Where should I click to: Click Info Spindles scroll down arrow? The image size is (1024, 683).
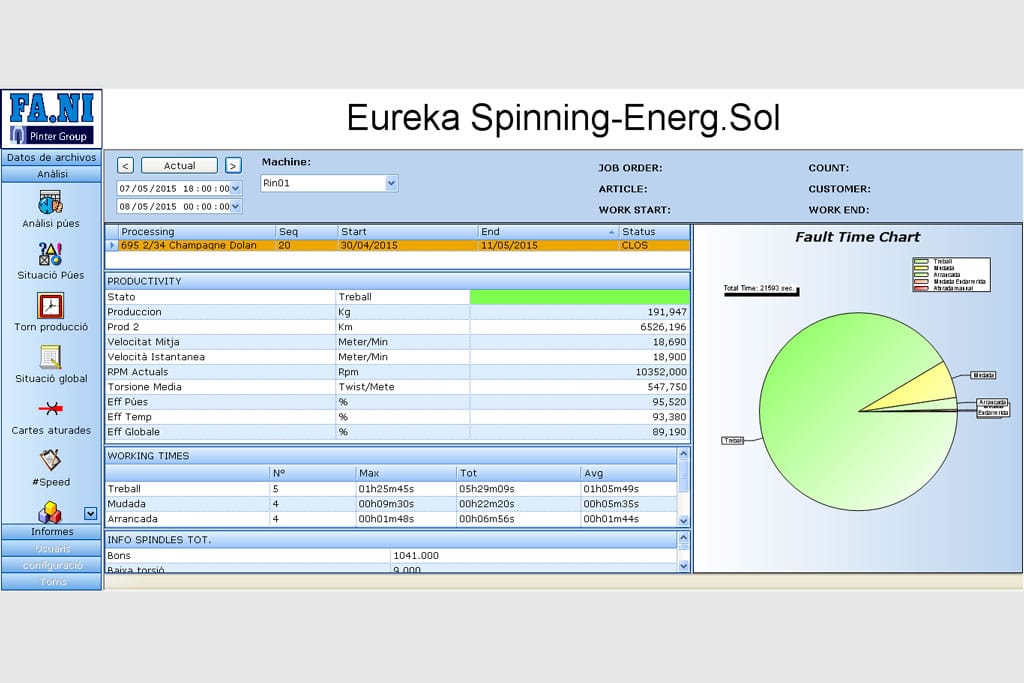(x=684, y=566)
